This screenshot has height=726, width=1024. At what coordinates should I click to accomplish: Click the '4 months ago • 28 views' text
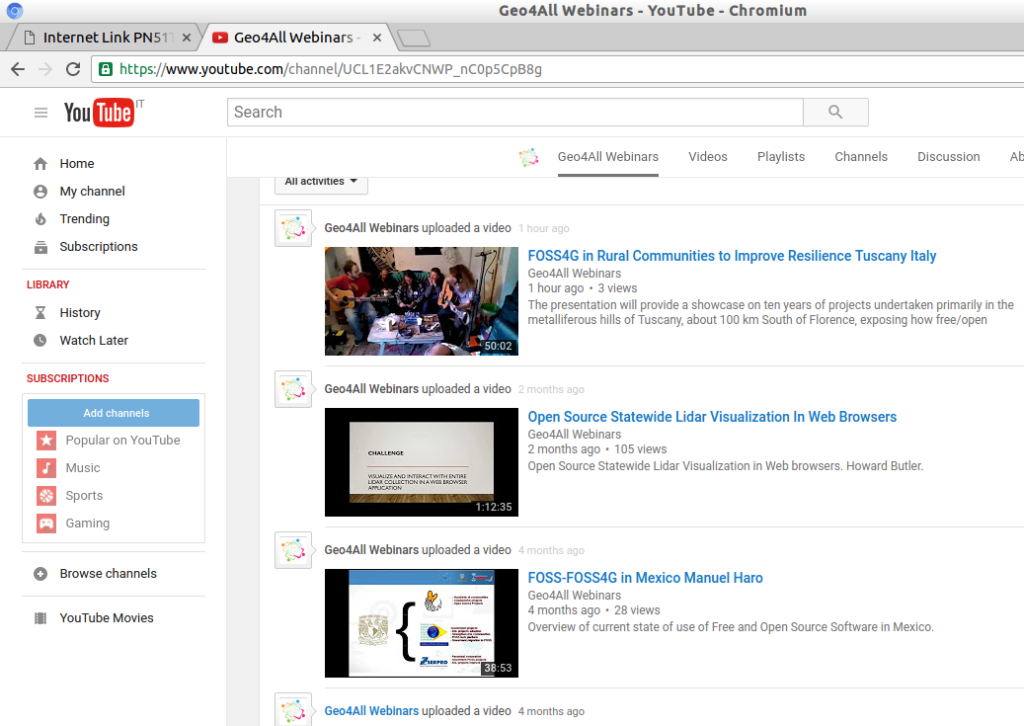pyautogui.click(x=594, y=610)
